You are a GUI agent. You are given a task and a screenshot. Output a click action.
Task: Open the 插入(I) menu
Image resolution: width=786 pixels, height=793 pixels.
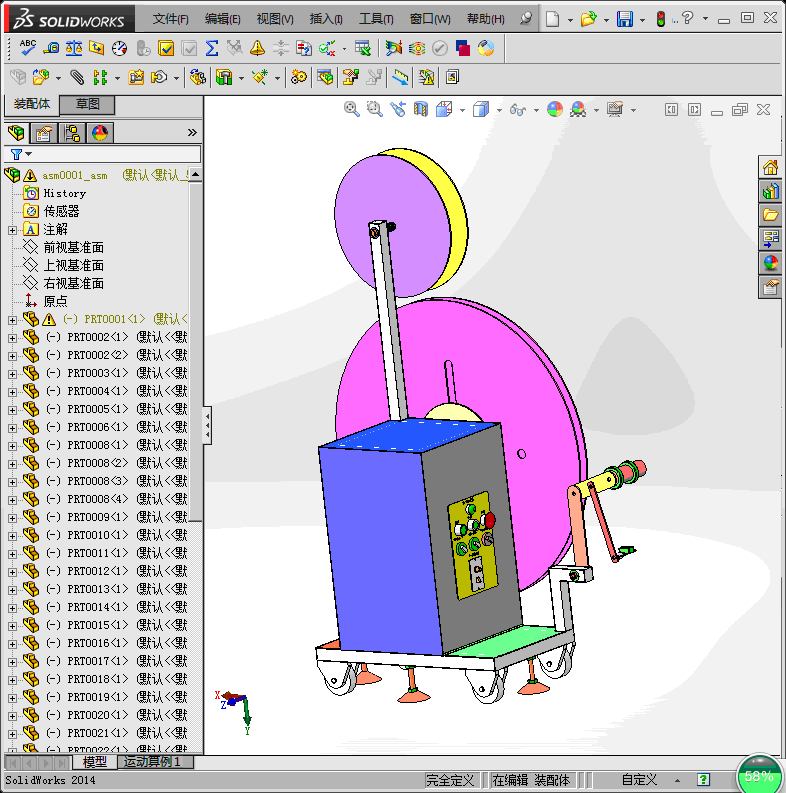pos(326,19)
